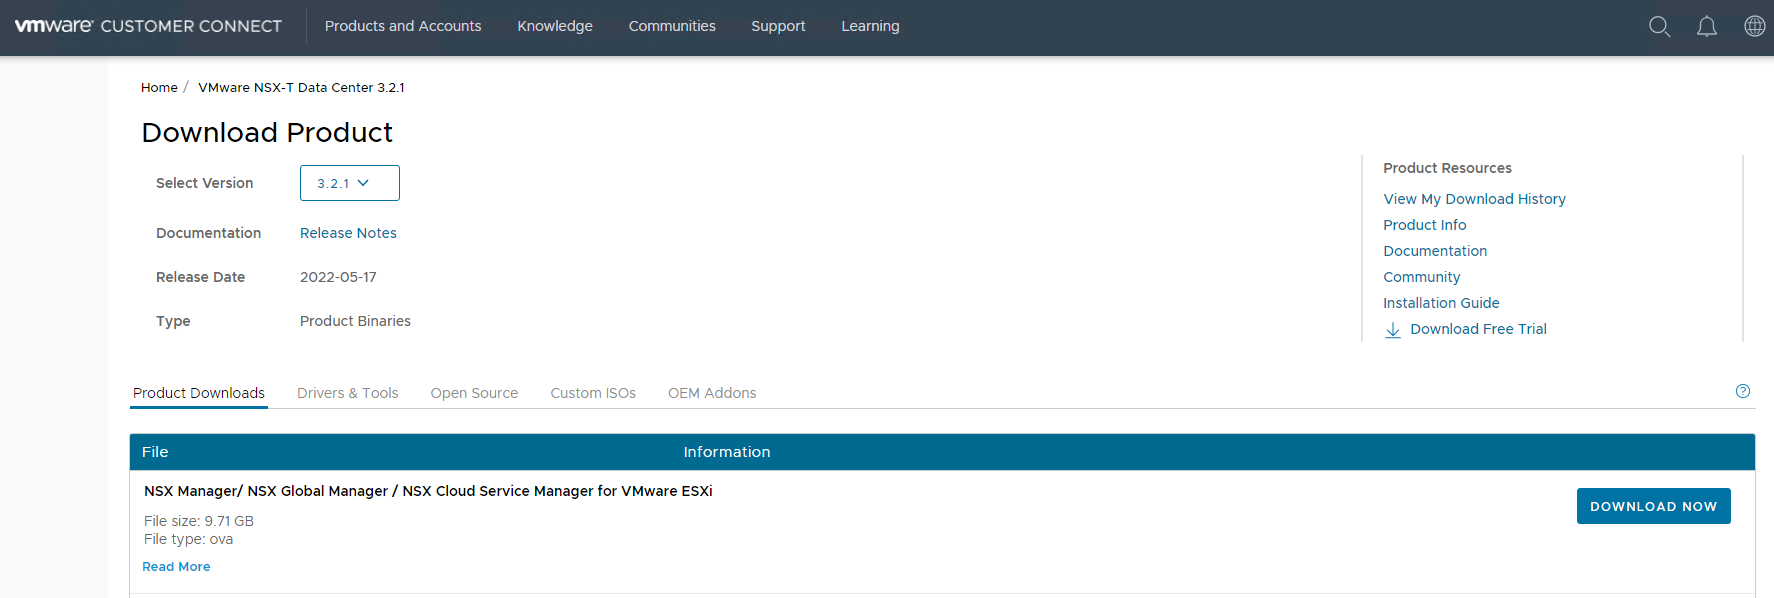
Task: Switch to the Open Source tab
Action: (474, 393)
